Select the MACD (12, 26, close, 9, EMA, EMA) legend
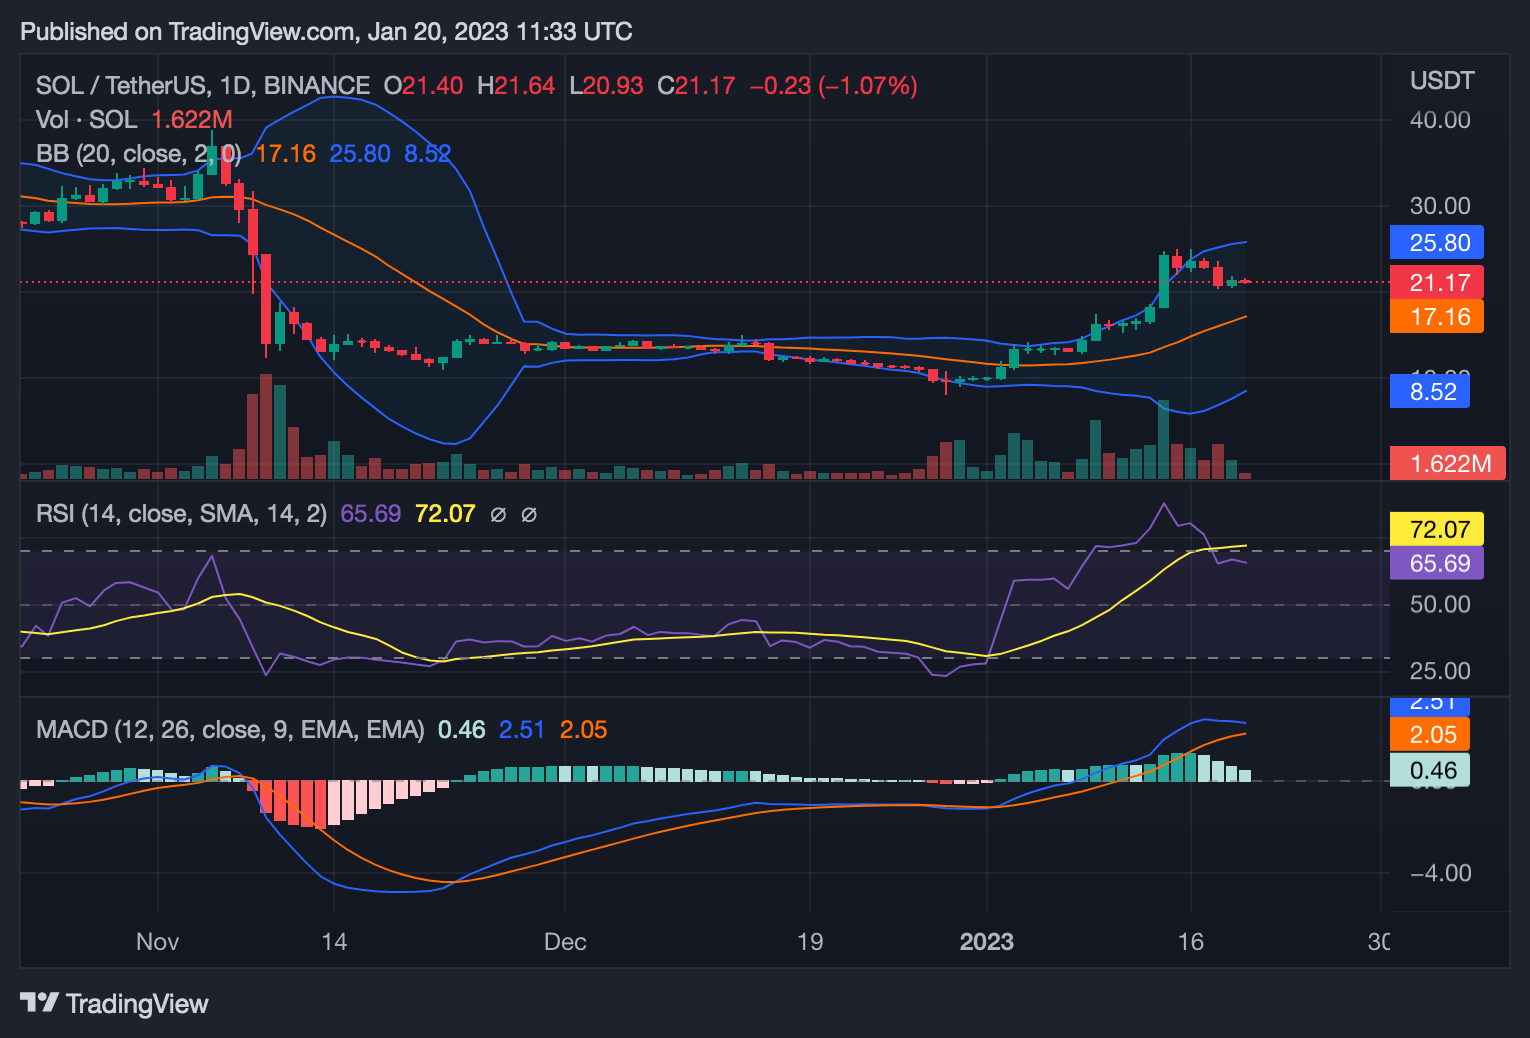Screen dimensions: 1530x1038 [x=230, y=730]
